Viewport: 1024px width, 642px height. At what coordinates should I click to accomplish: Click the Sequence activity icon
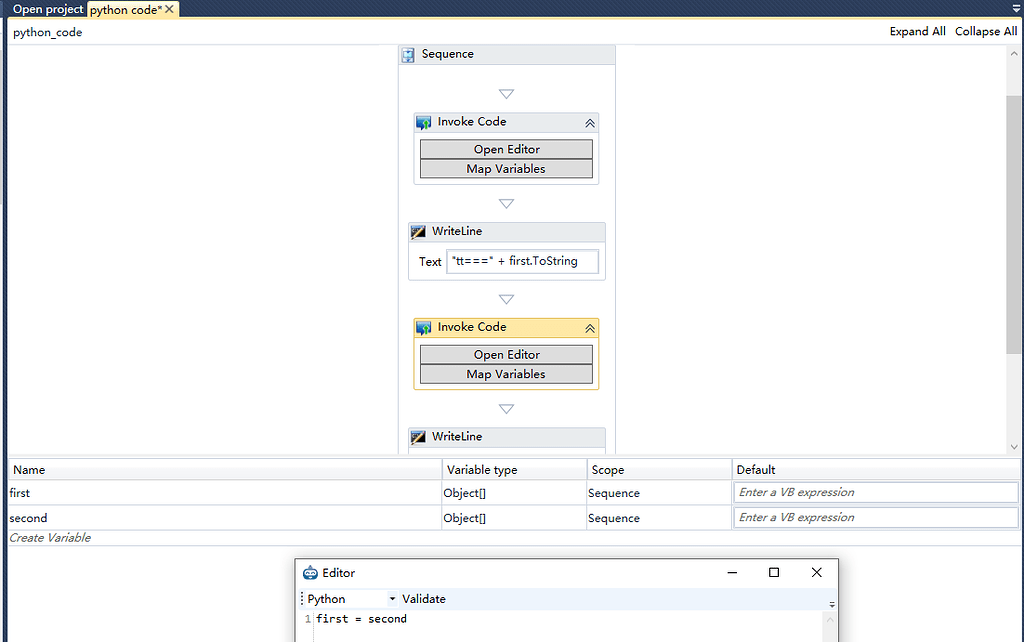[x=408, y=55]
